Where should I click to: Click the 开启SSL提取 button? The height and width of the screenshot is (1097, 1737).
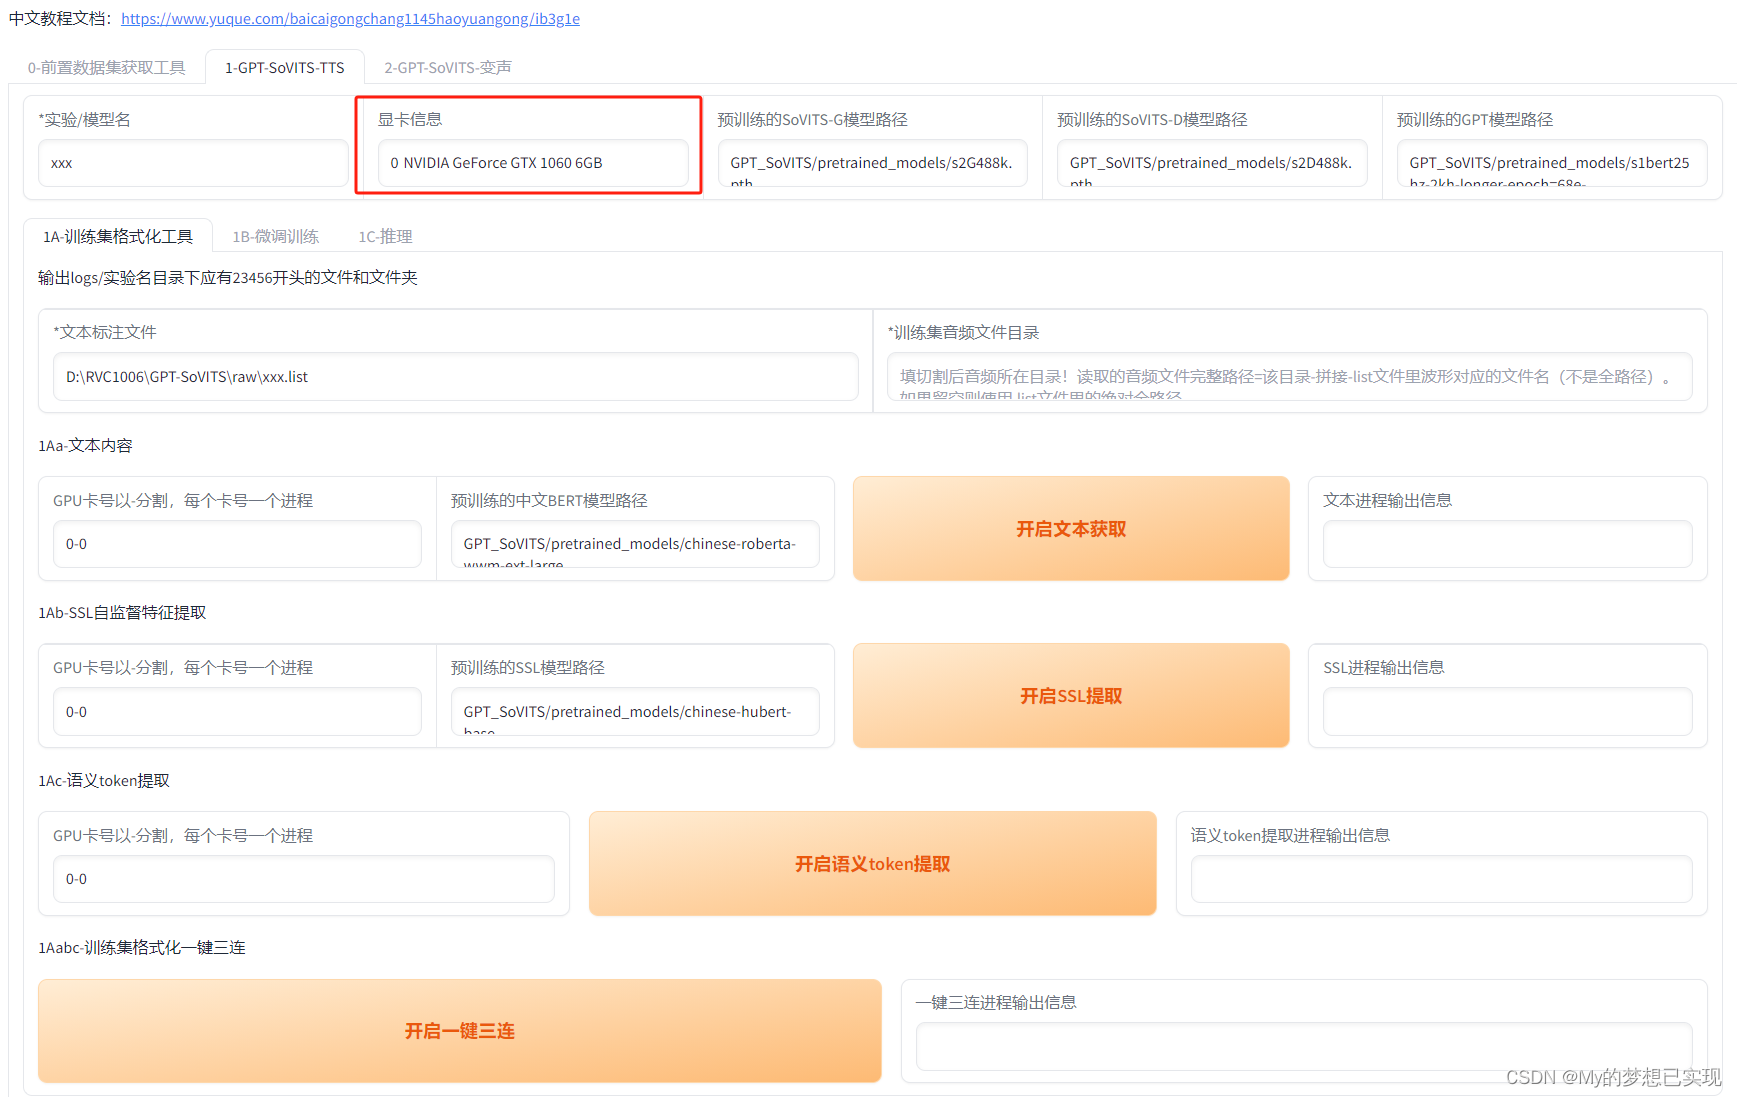pos(1070,695)
